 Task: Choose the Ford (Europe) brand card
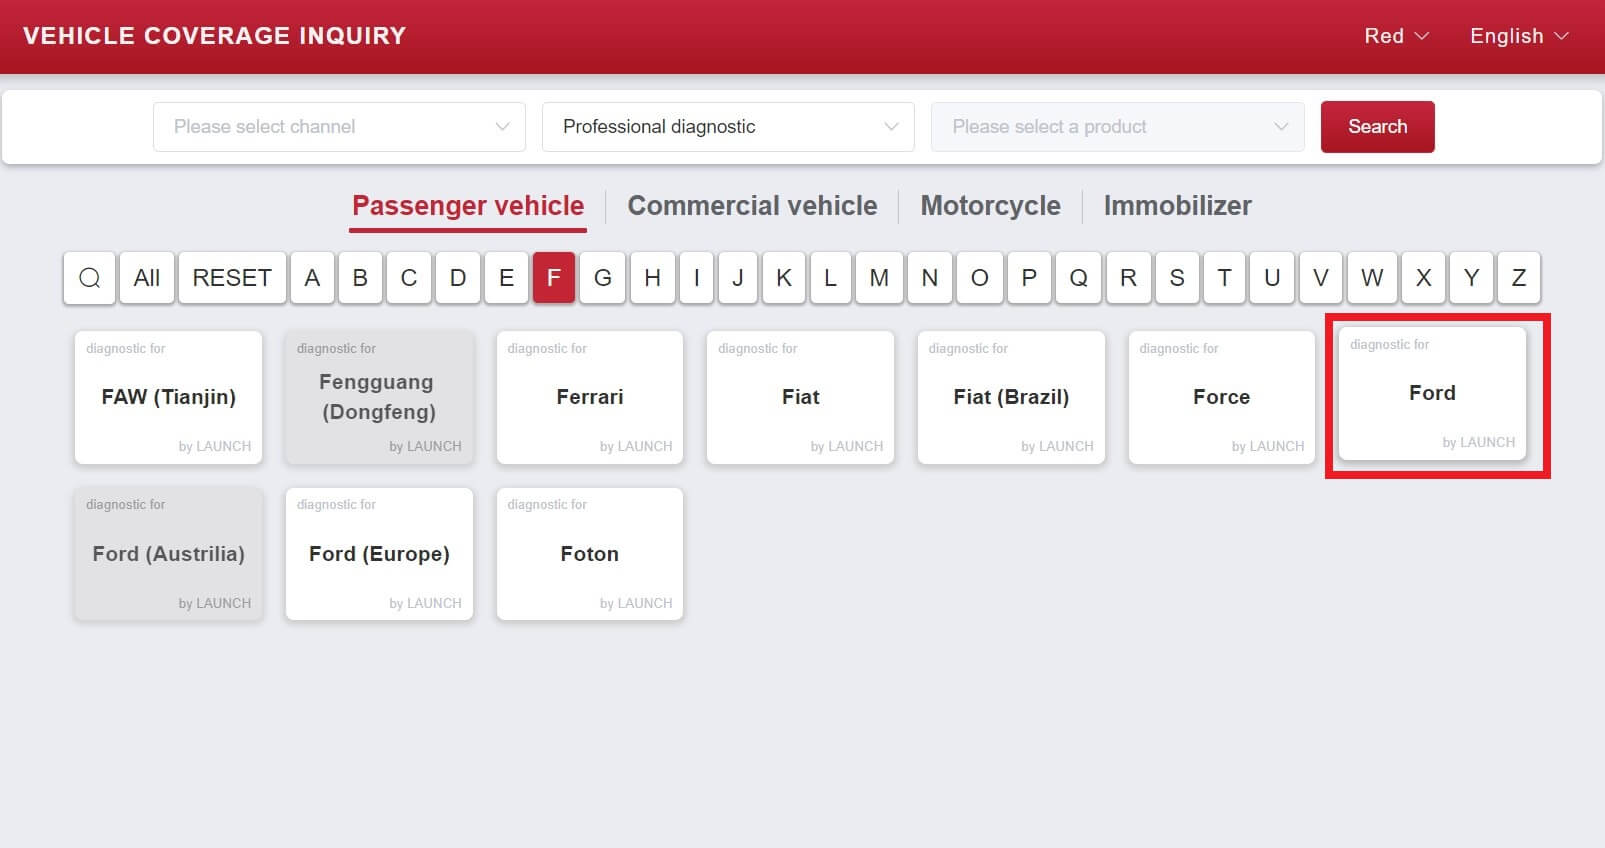point(379,554)
